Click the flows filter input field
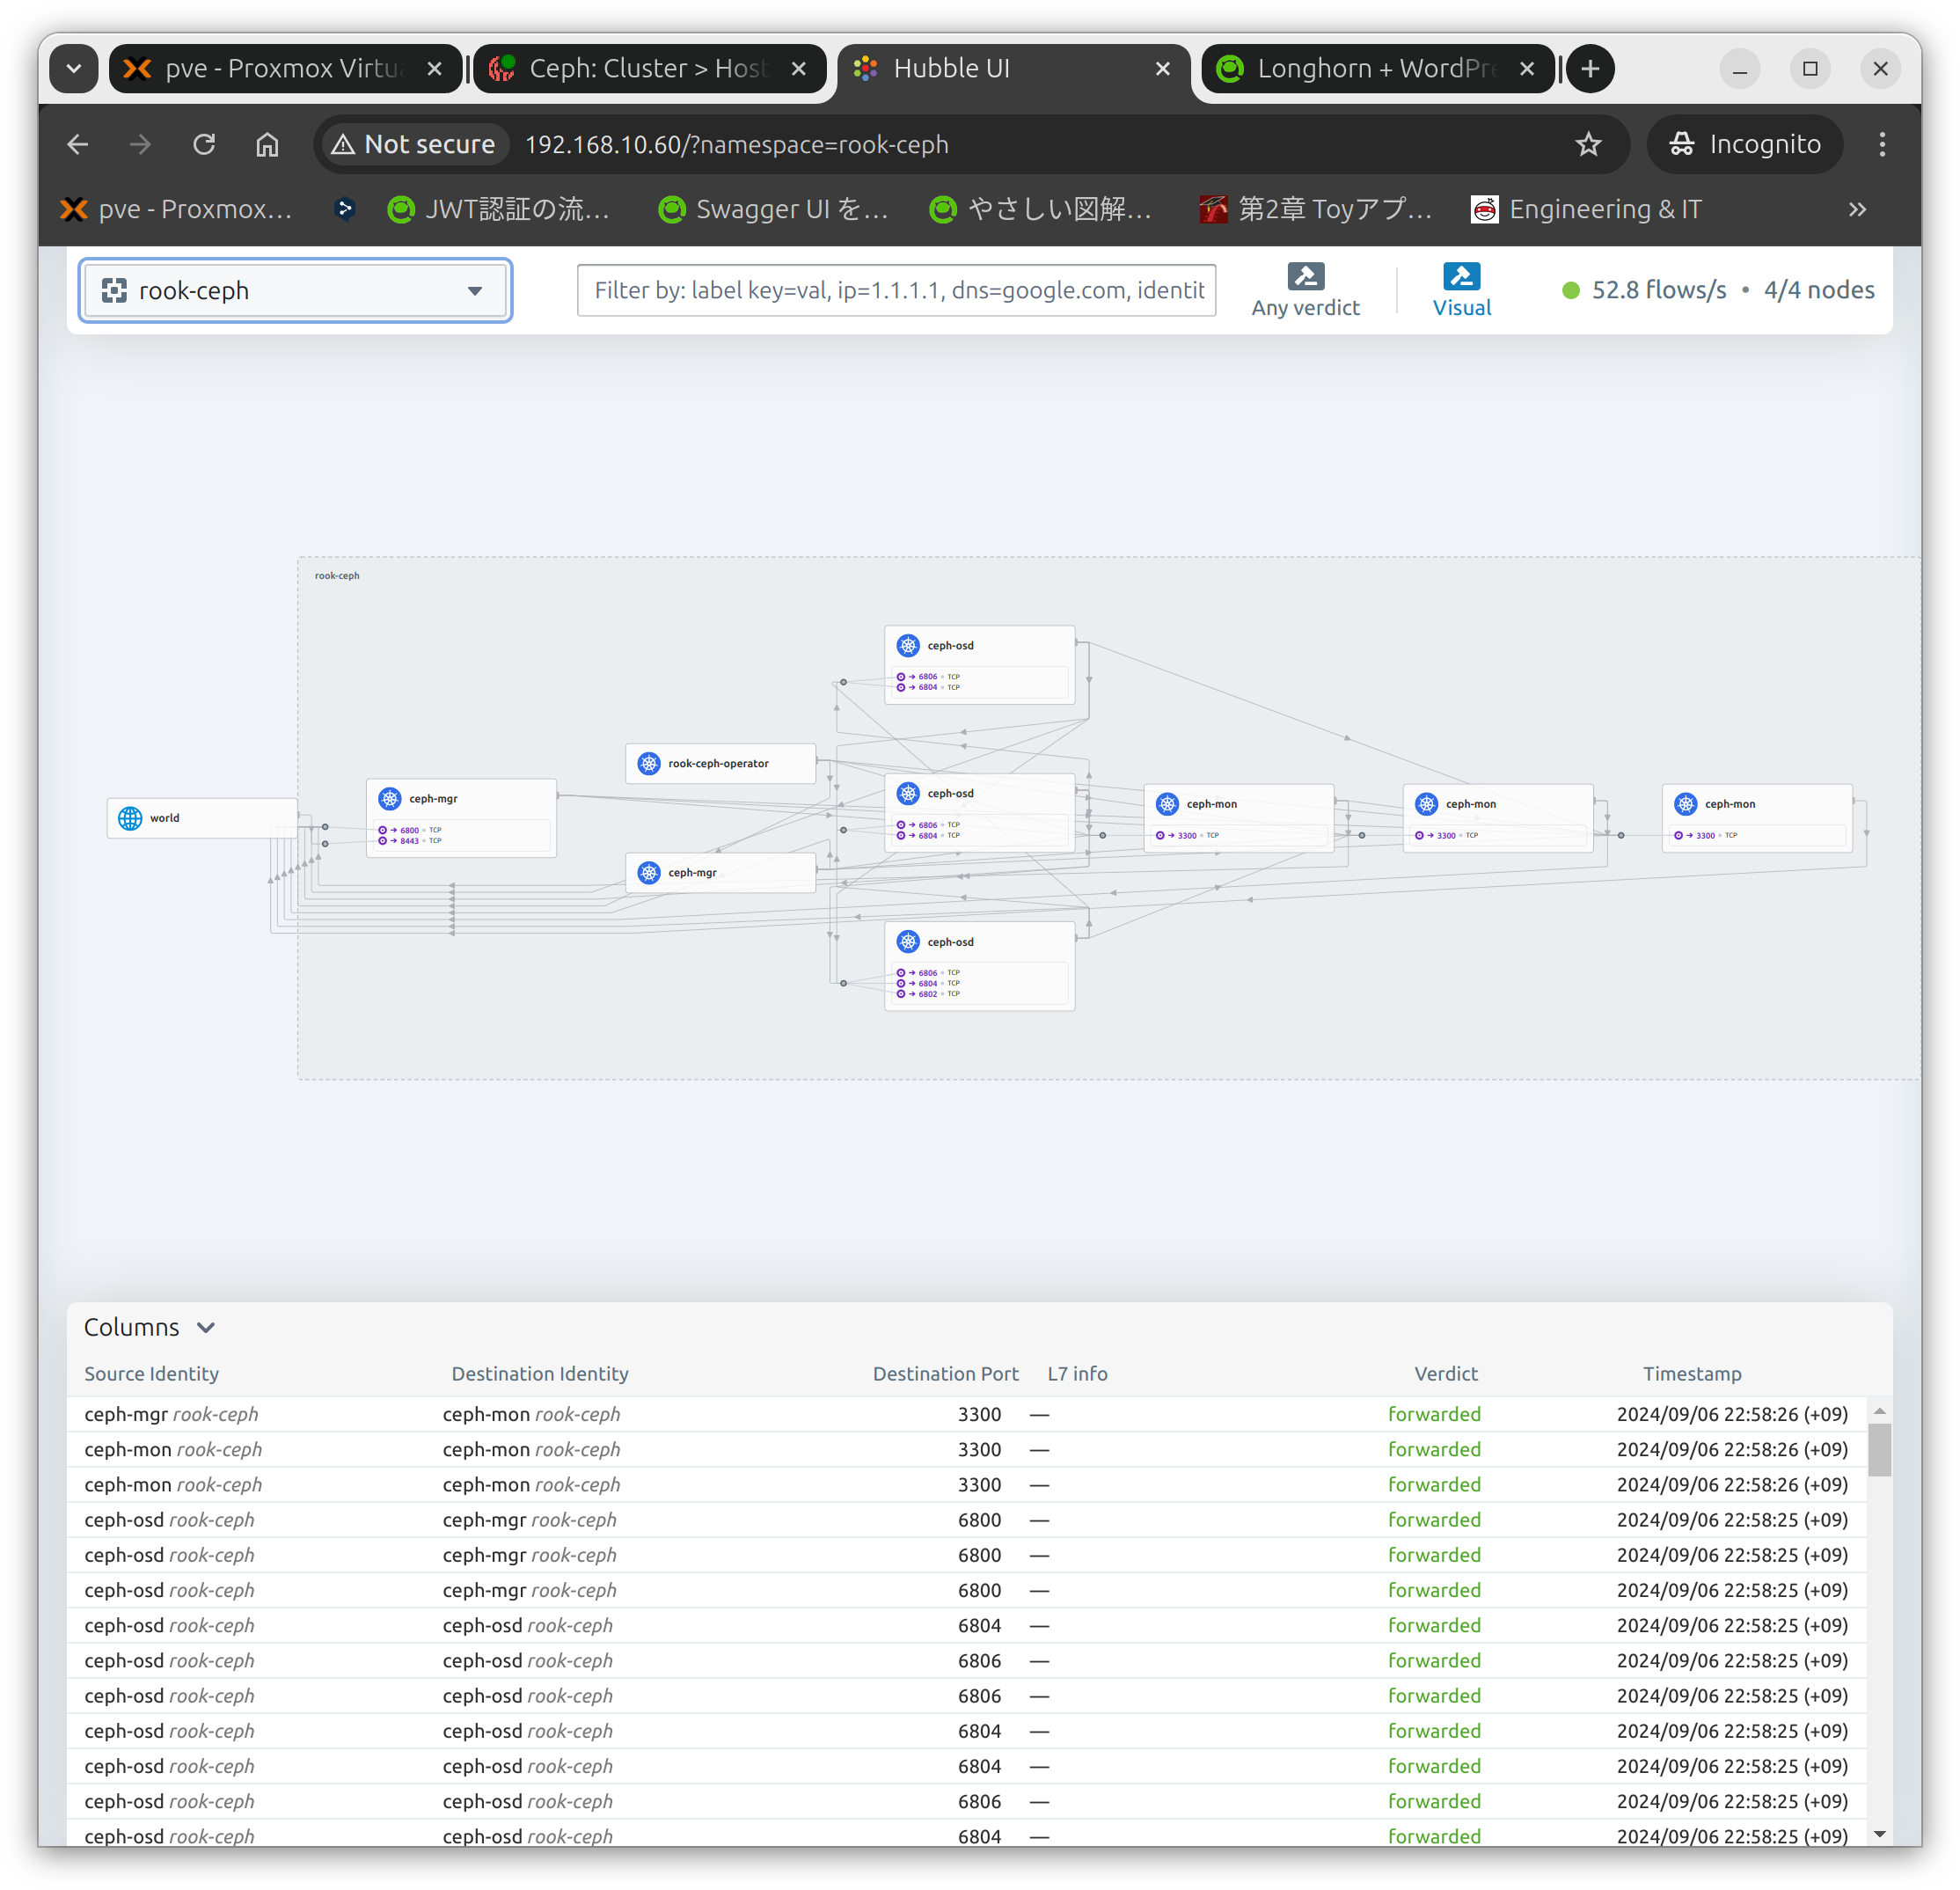The height and width of the screenshot is (1890, 1960). [x=896, y=291]
